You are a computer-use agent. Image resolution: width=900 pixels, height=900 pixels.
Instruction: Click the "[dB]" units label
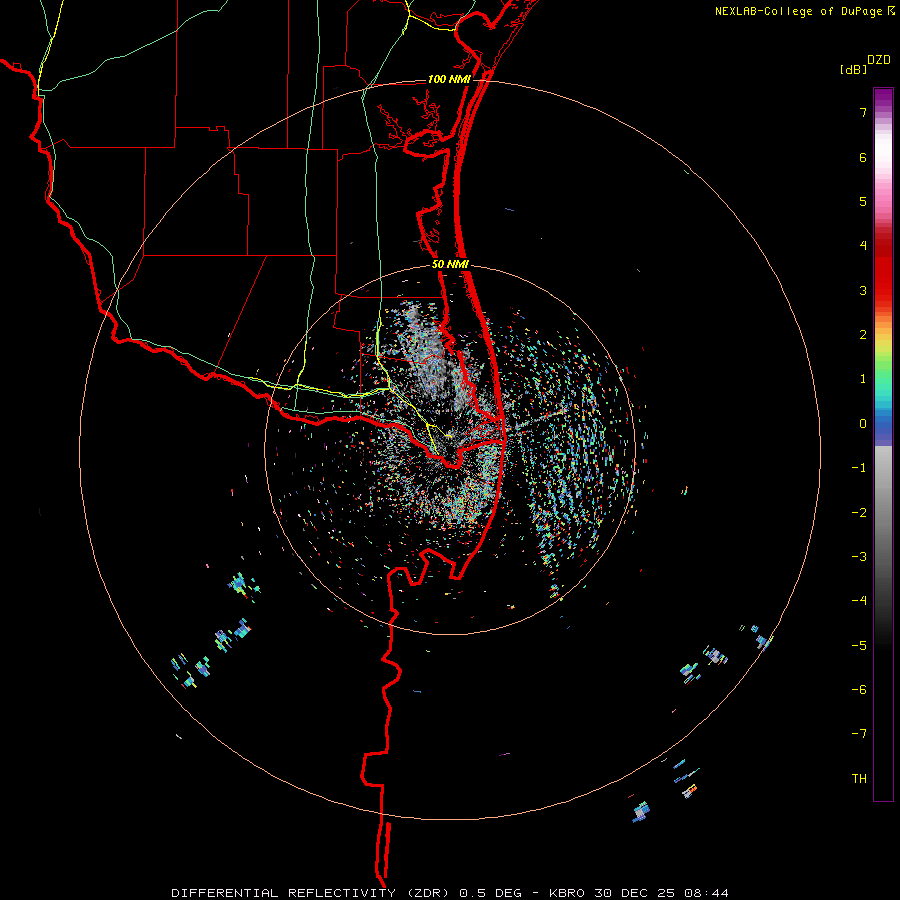pos(854,70)
